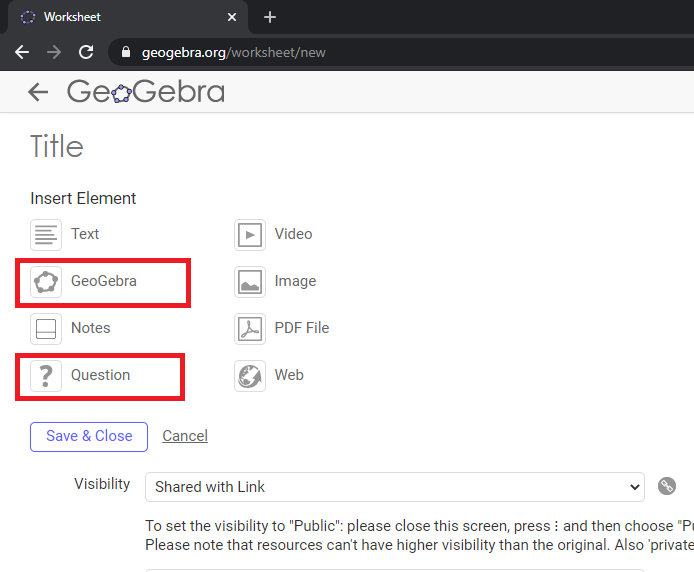Click the Insert Element heading
The width and height of the screenshot is (694, 572).
[x=83, y=198]
